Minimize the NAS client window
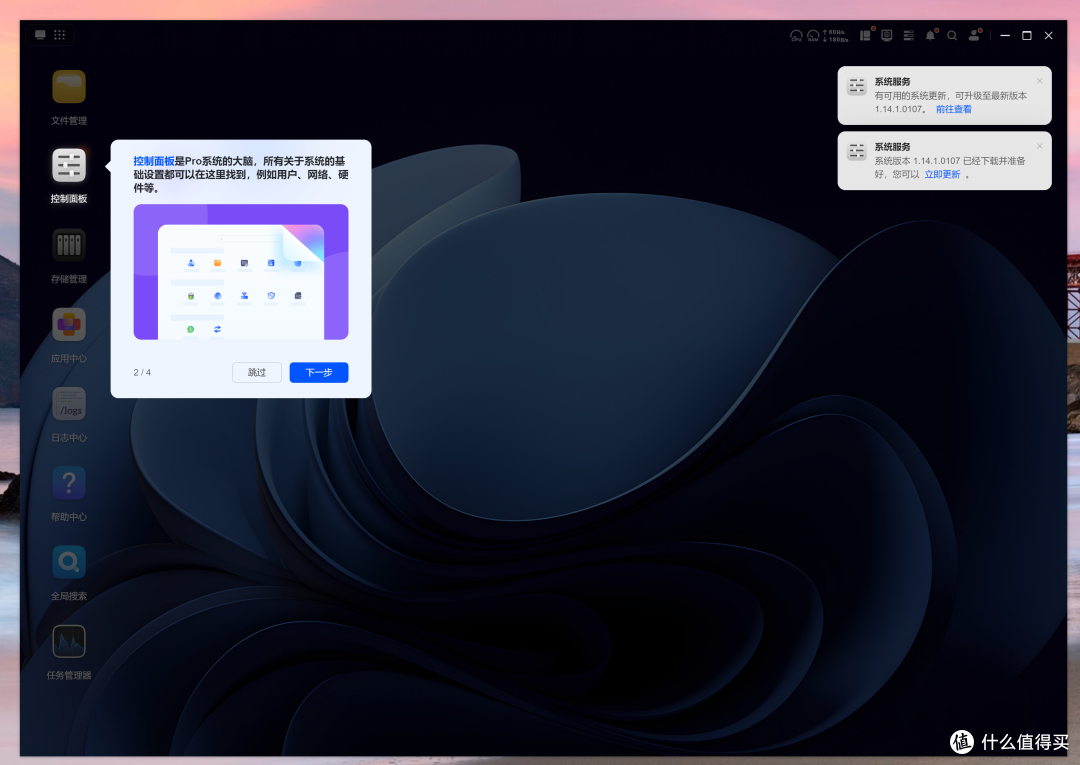This screenshot has width=1080, height=765. (x=1005, y=35)
